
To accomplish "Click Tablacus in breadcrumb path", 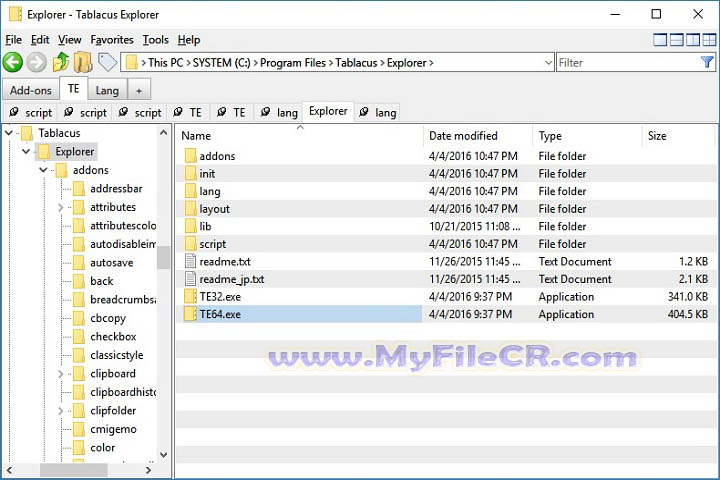I will (x=356, y=63).
